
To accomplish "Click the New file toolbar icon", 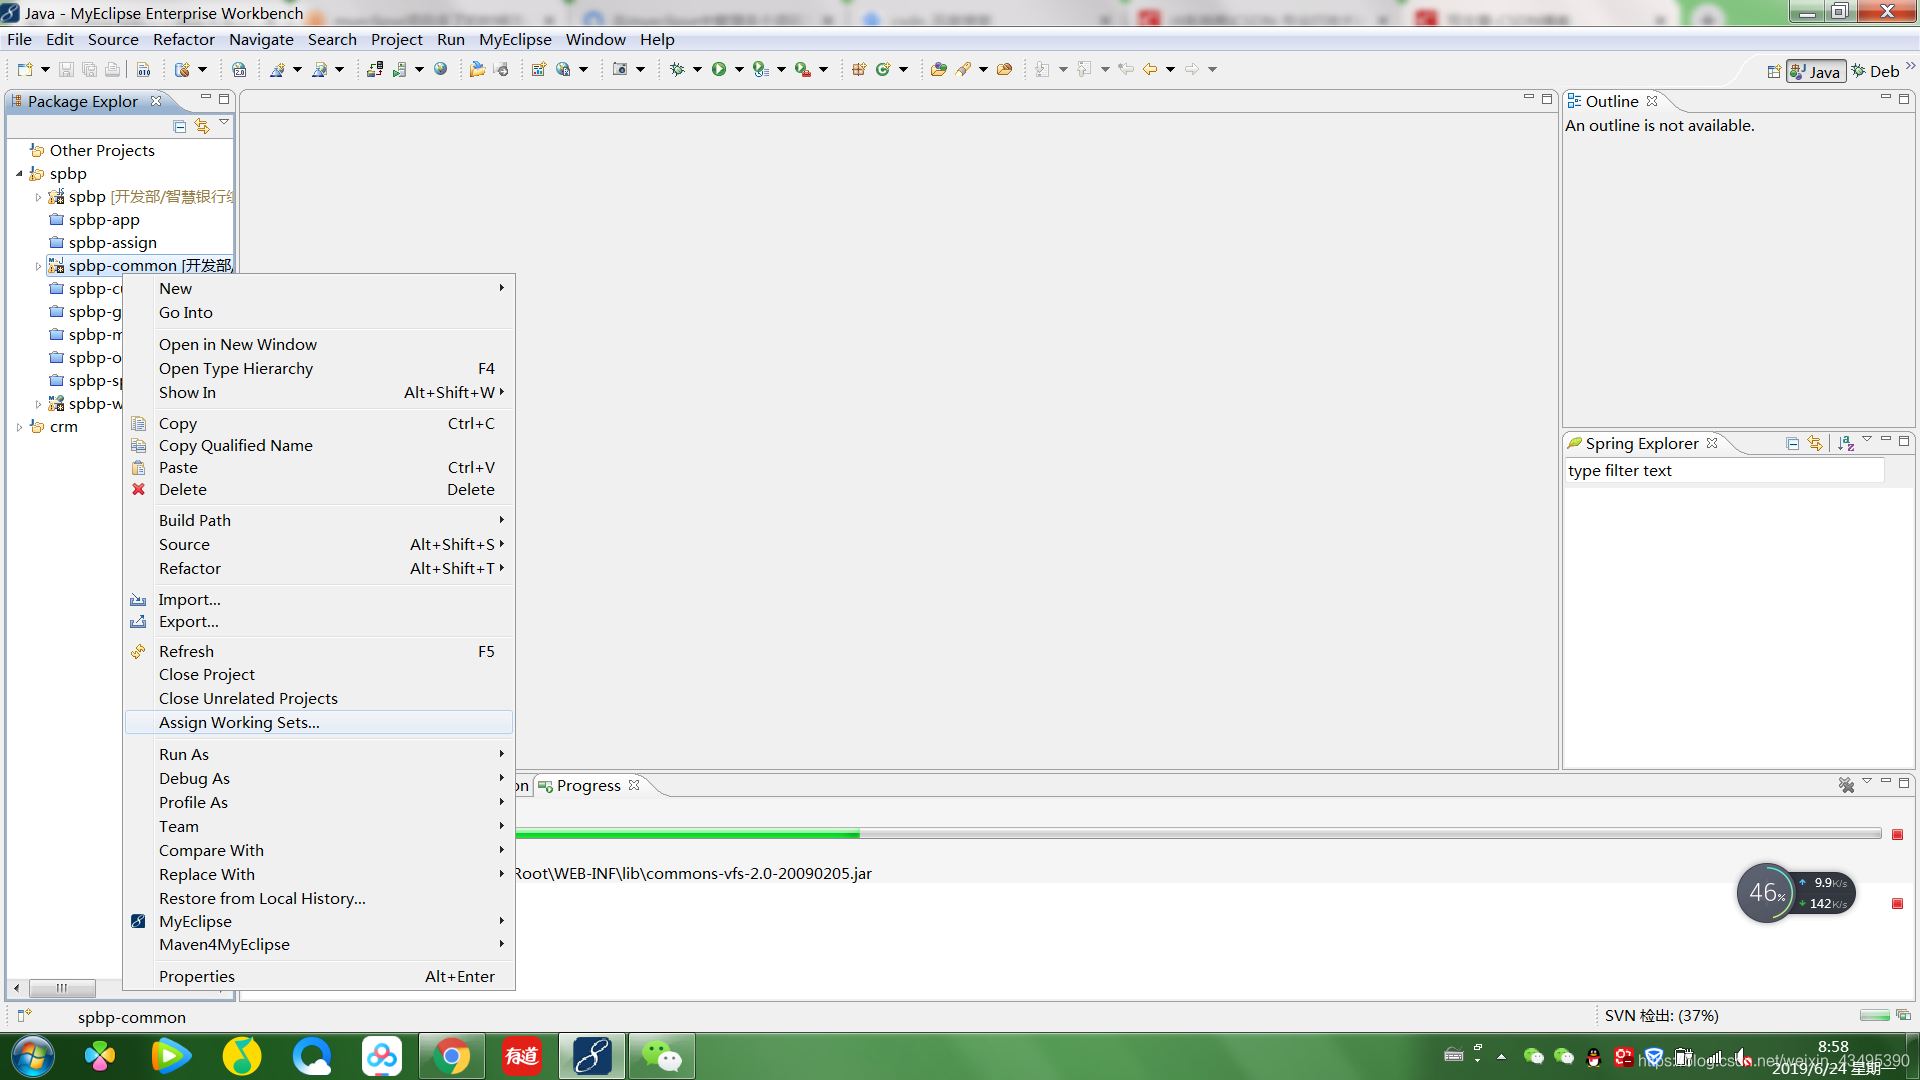I will pos(25,69).
